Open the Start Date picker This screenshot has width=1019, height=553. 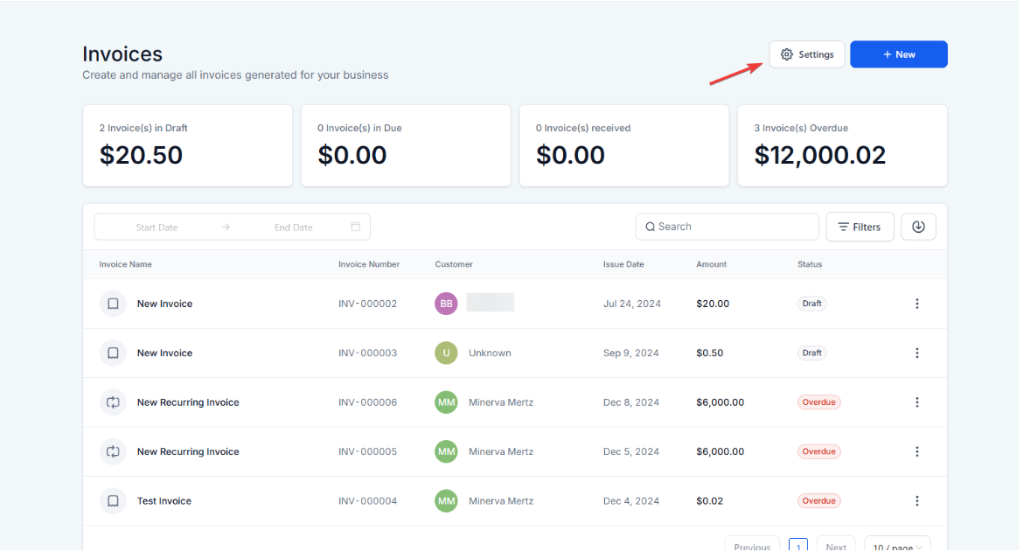(x=157, y=227)
